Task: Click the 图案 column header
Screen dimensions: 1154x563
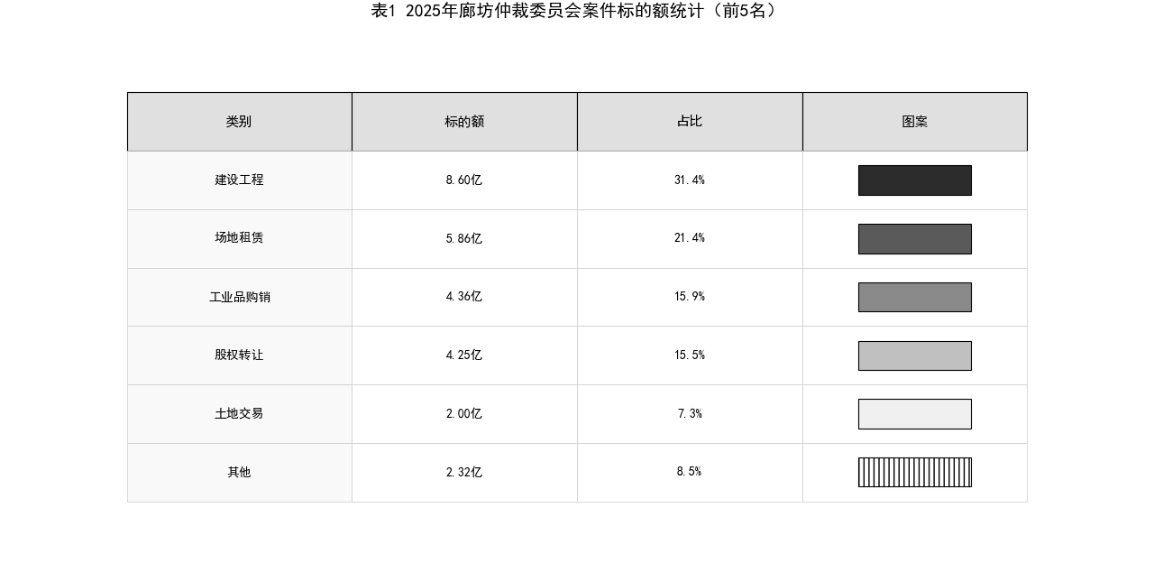Action: 914,122
